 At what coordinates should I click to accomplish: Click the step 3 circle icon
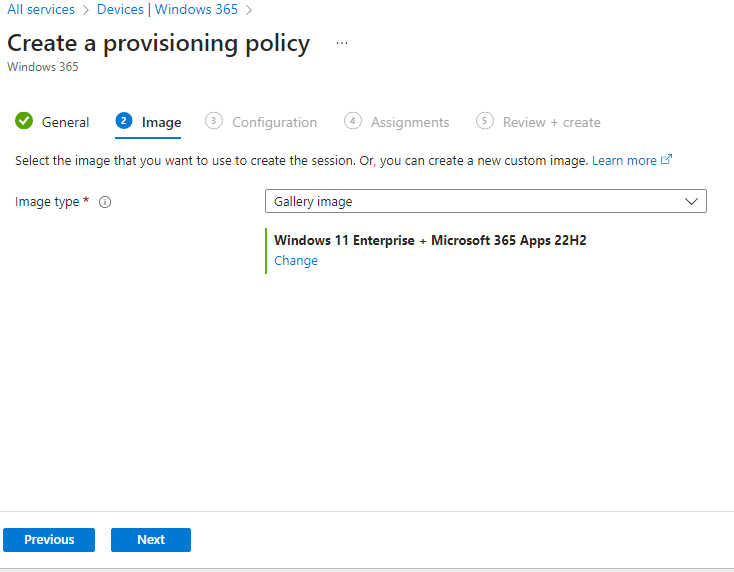pos(213,121)
